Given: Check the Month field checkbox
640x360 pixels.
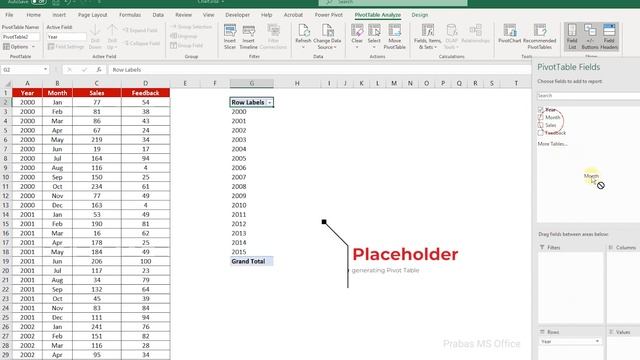Looking at the screenshot, I should tap(540, 118).
